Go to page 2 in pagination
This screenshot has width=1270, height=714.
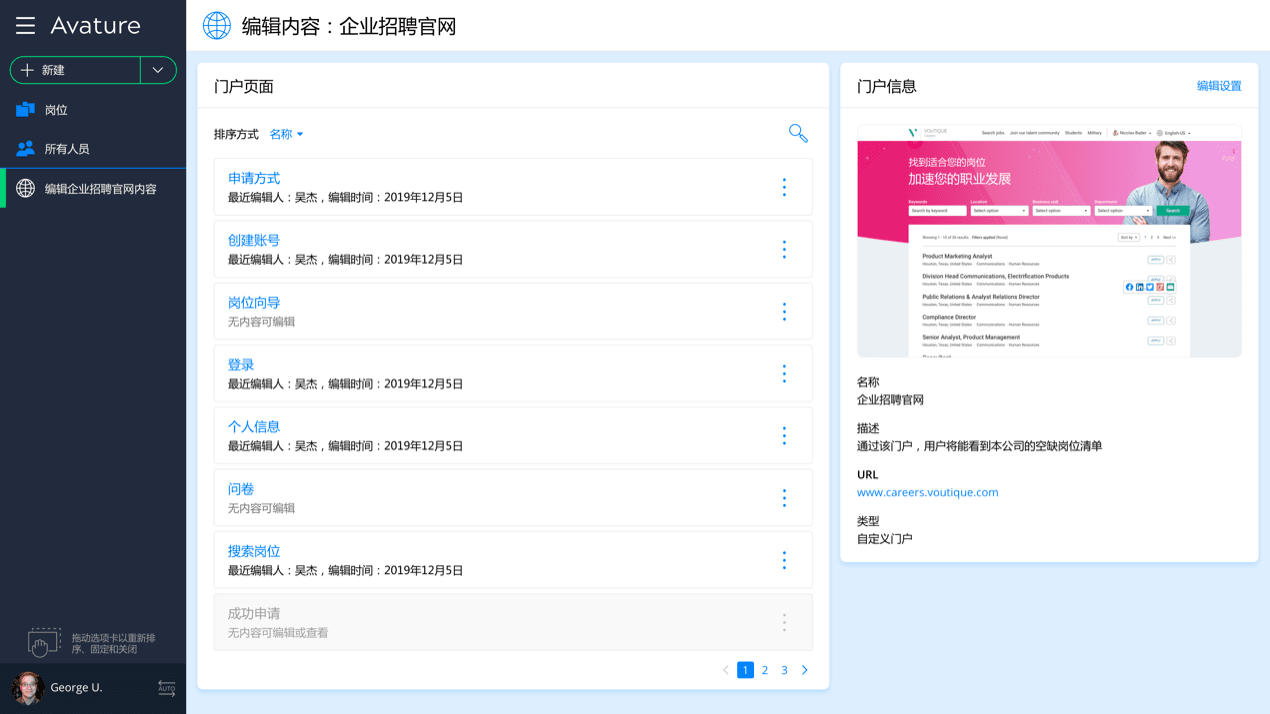(765, 670)
